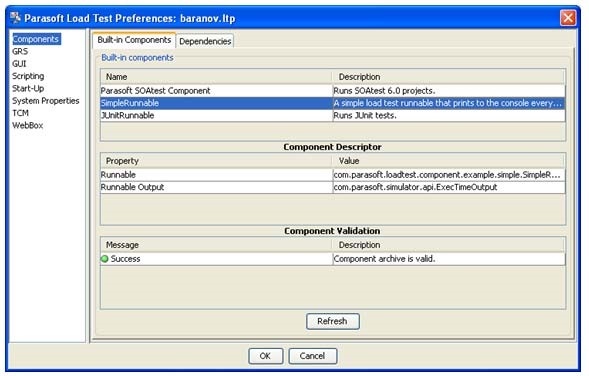Open the GUI preferences category
The image size is (589, 376).
click(x=19, y=64)
